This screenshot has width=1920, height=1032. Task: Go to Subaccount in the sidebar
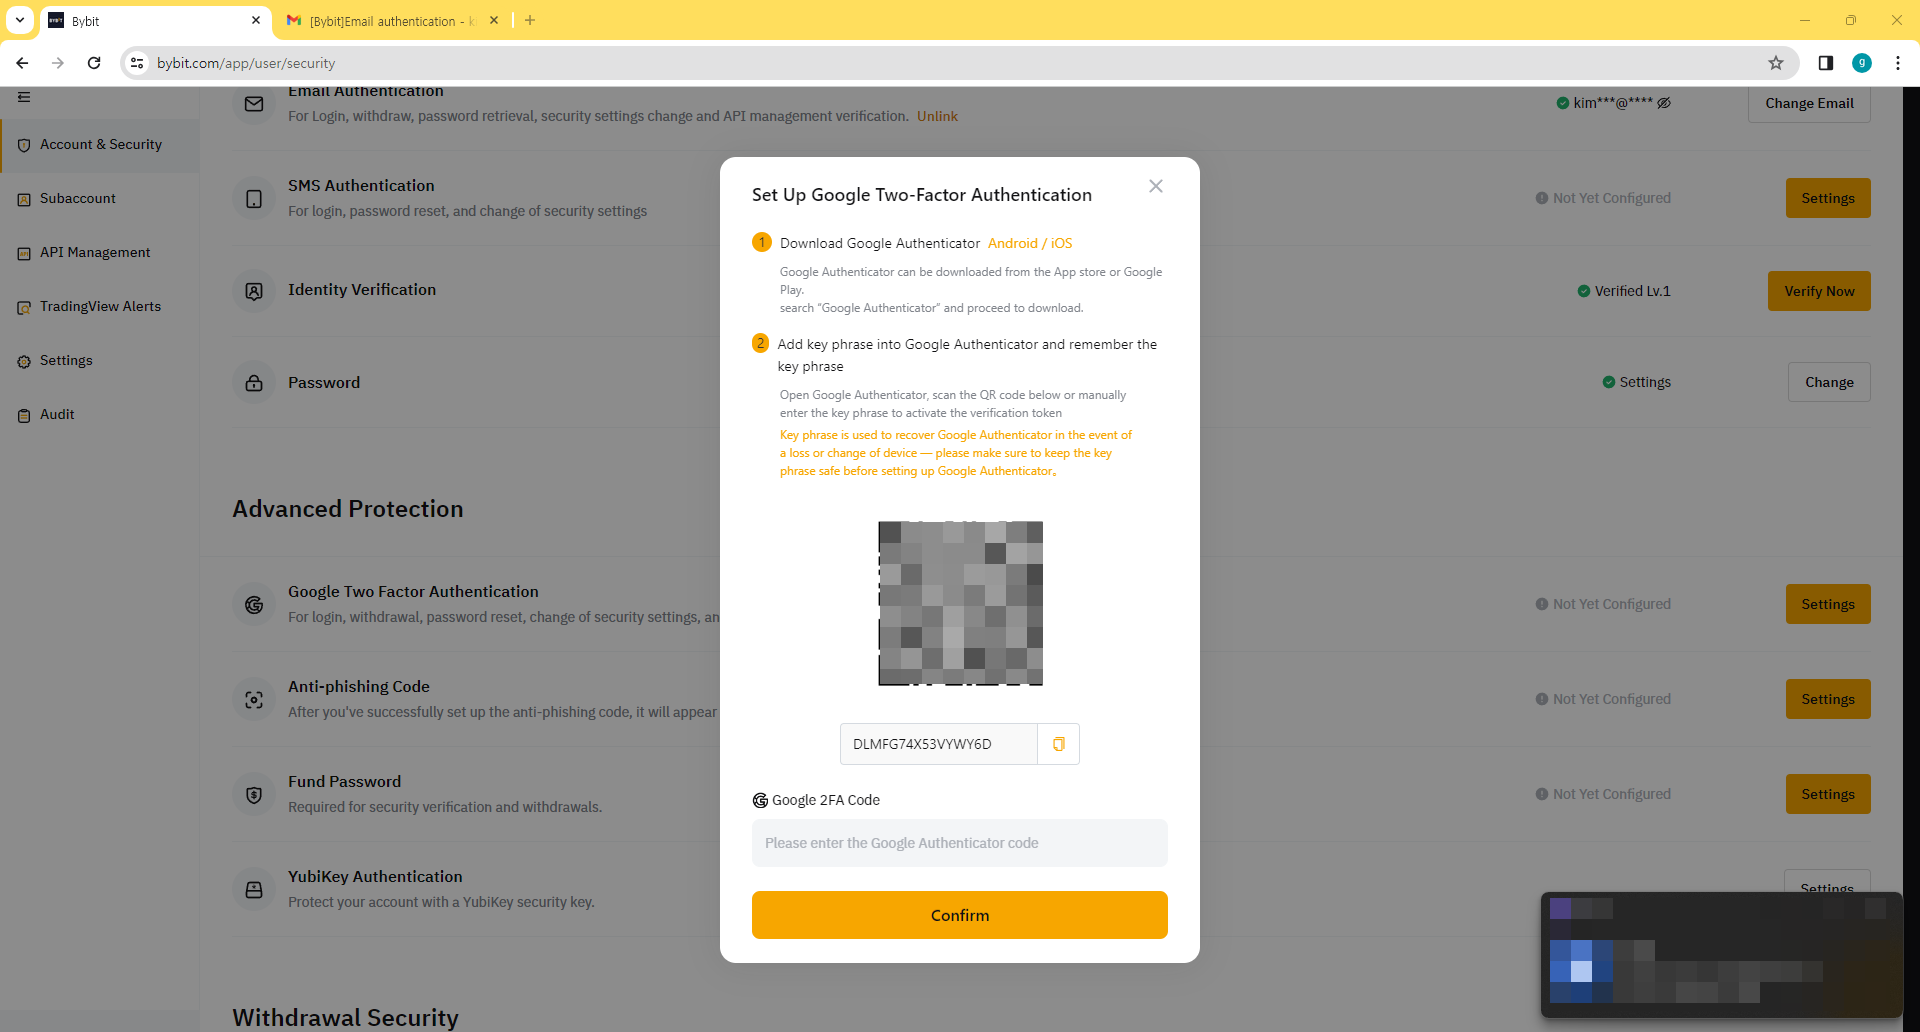(78, 199)
